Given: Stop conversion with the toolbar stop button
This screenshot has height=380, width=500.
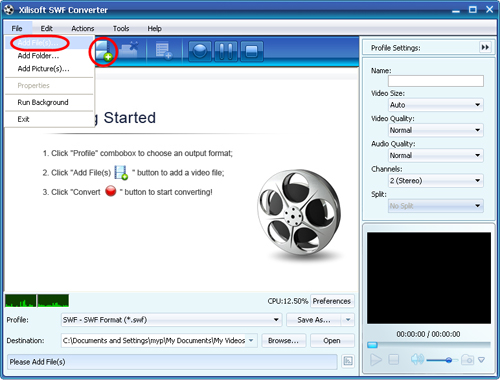Looking at the screenshot, I should pos(252,51).
